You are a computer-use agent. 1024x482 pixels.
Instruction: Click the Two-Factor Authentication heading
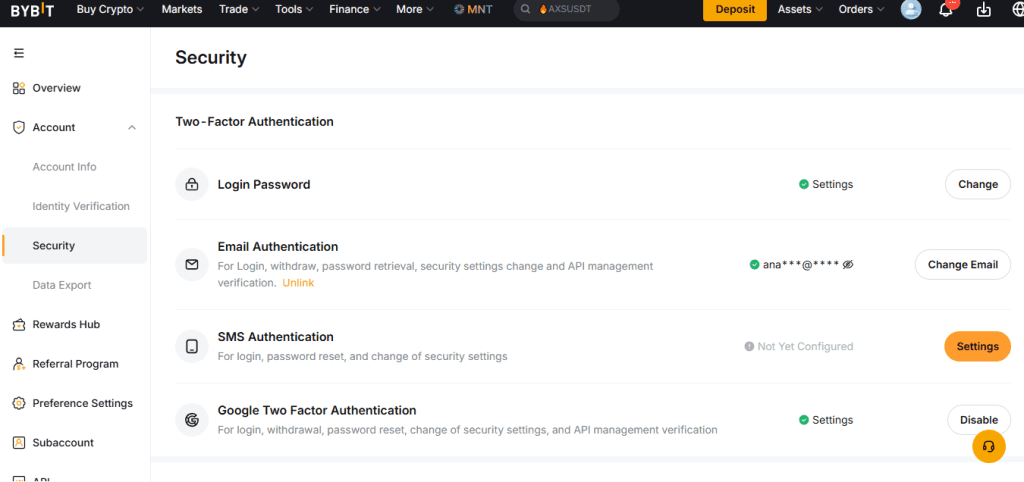[255, 121]
